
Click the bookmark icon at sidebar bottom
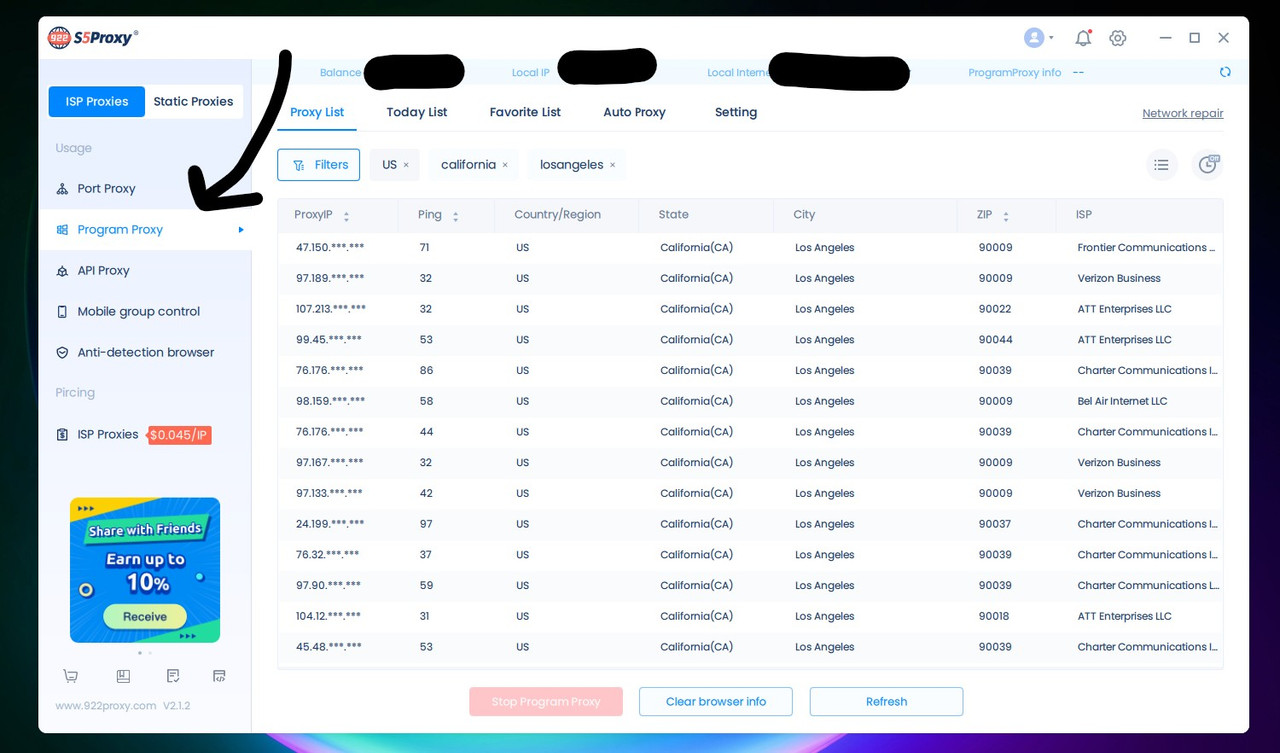[x=123, y=676]
